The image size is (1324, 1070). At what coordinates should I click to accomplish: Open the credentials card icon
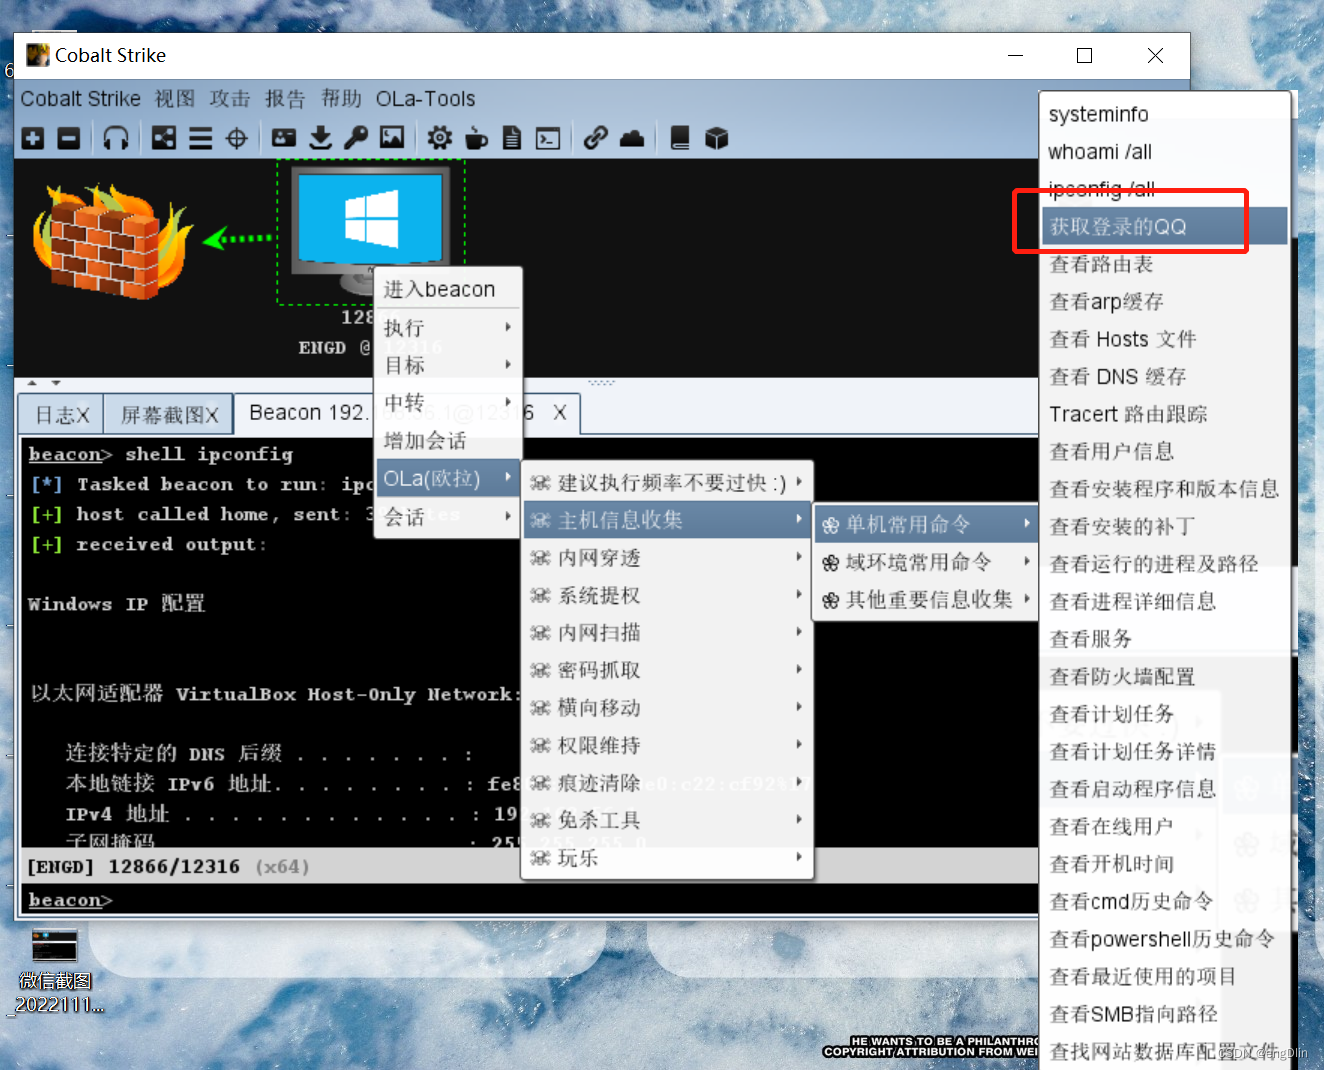pos(284,138)
